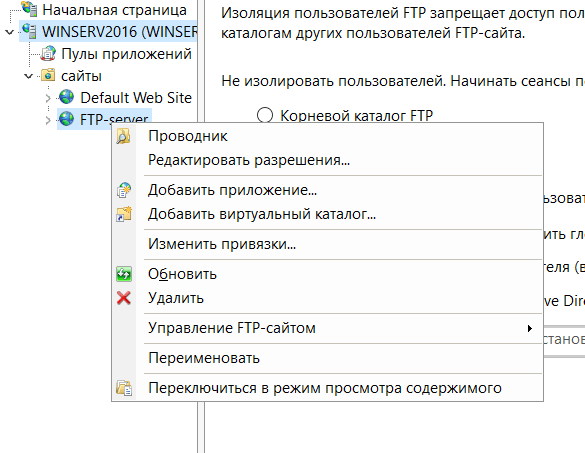
Task: Click the Default Web Site globe icon
Action: (66, 97)
